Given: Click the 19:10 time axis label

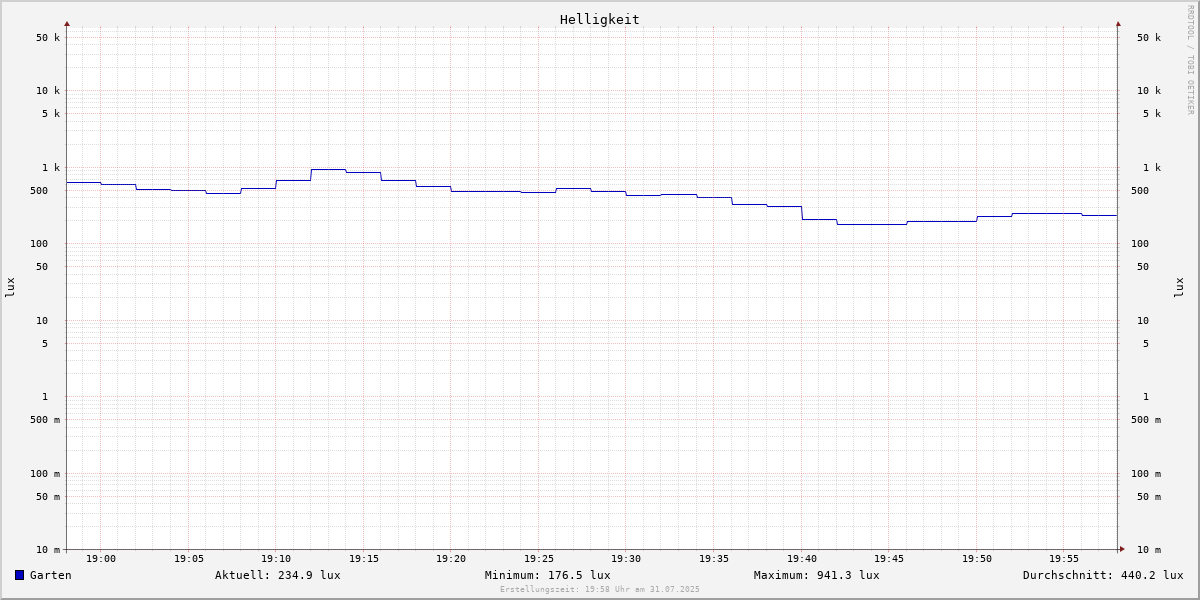Looking at the screenshot, I should [x=276, y=559].
